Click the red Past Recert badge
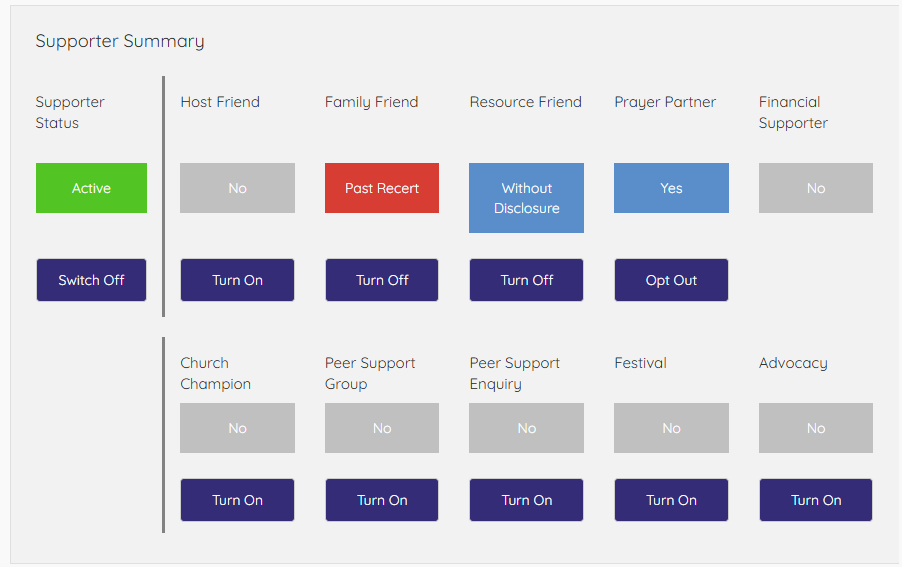902x567 pixels. (x=382, y=188)
